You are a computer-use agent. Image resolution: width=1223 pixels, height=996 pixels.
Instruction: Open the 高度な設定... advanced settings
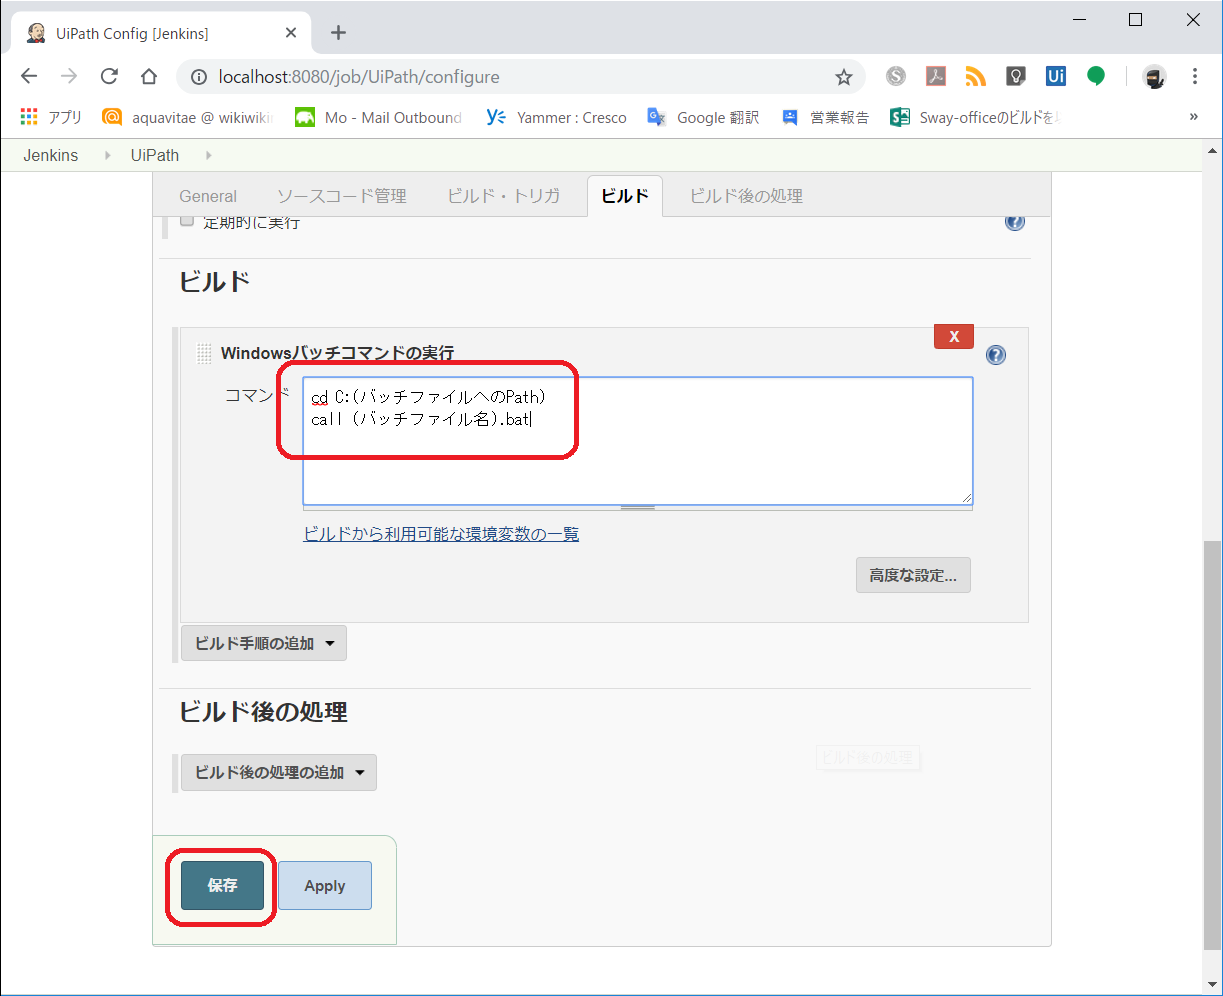pyautogui.click(x=913, y=575)
